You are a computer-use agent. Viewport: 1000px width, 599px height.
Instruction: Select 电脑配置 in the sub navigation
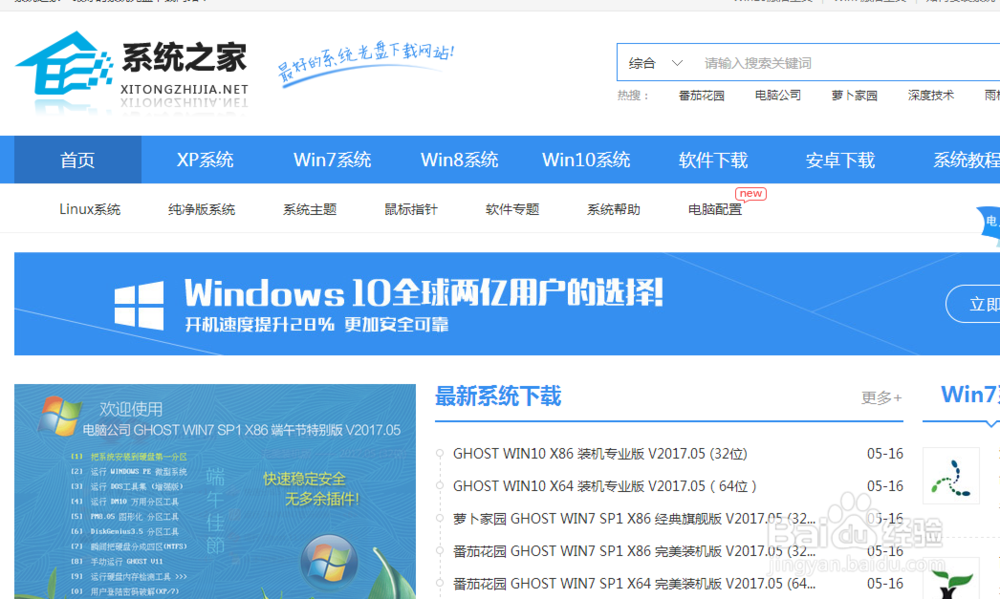coord(715,209)
